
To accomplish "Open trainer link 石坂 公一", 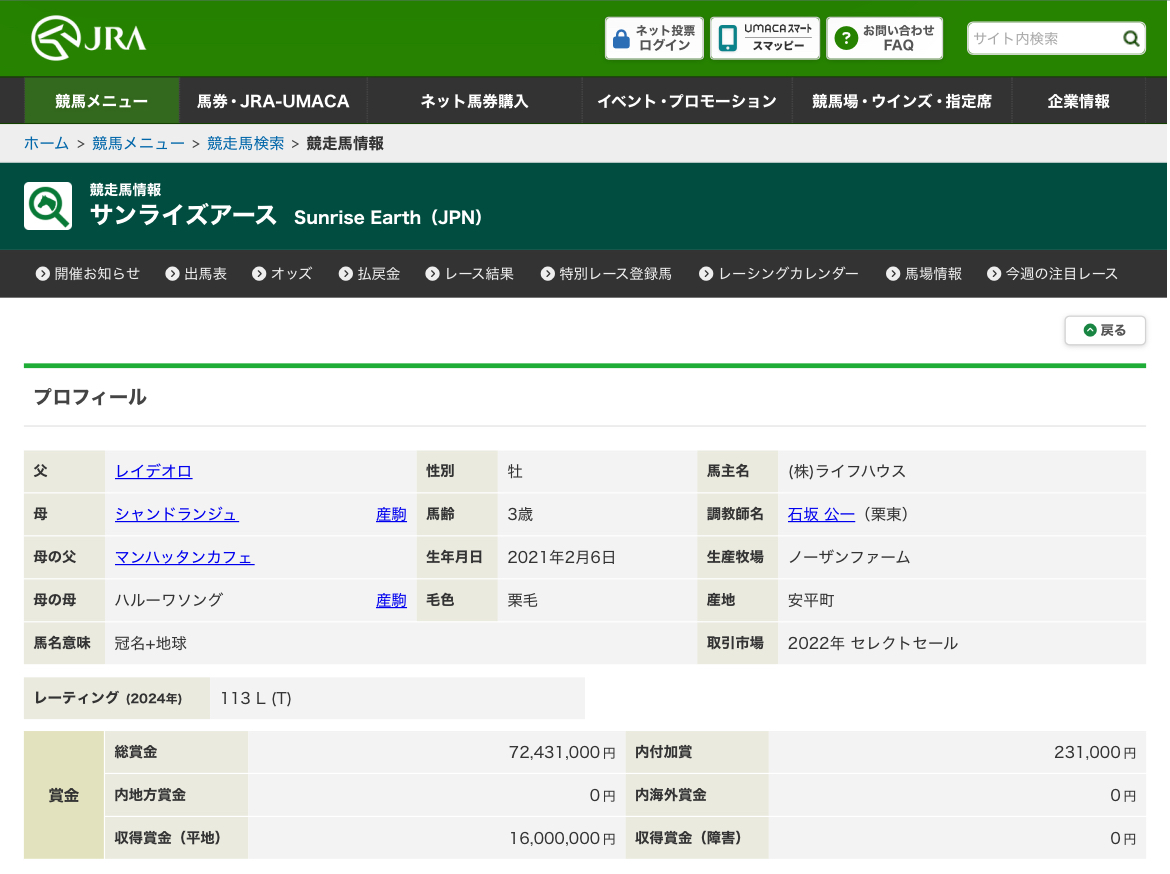I will [821, 514].
